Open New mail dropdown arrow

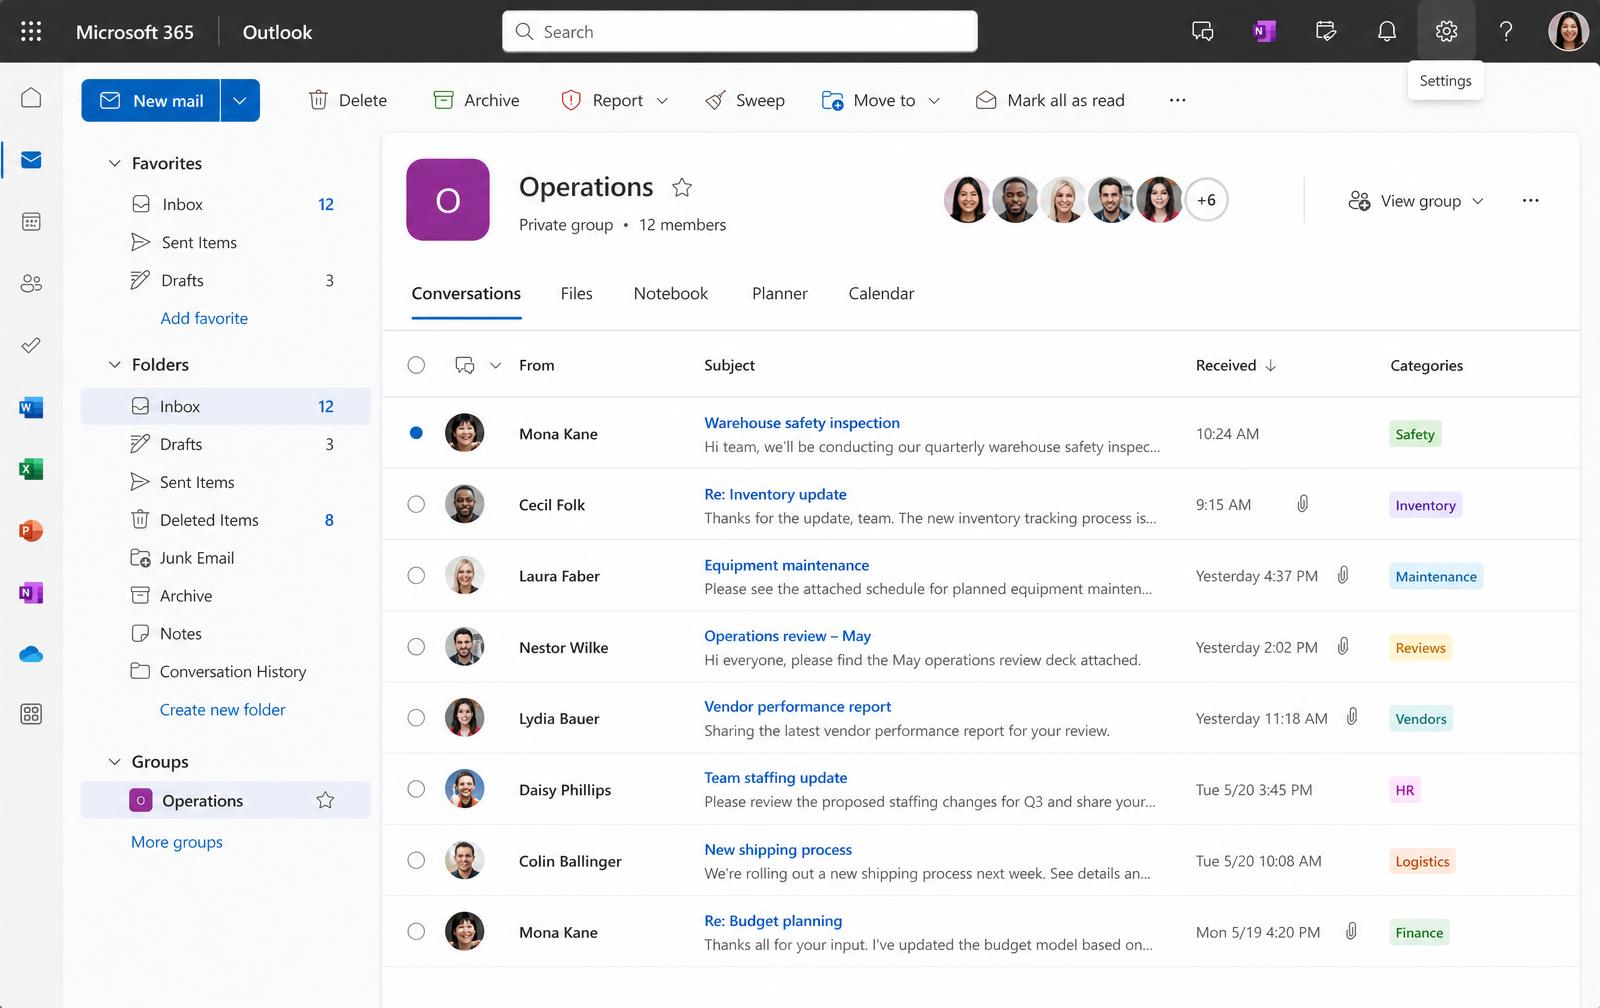[x=240, y=100]
